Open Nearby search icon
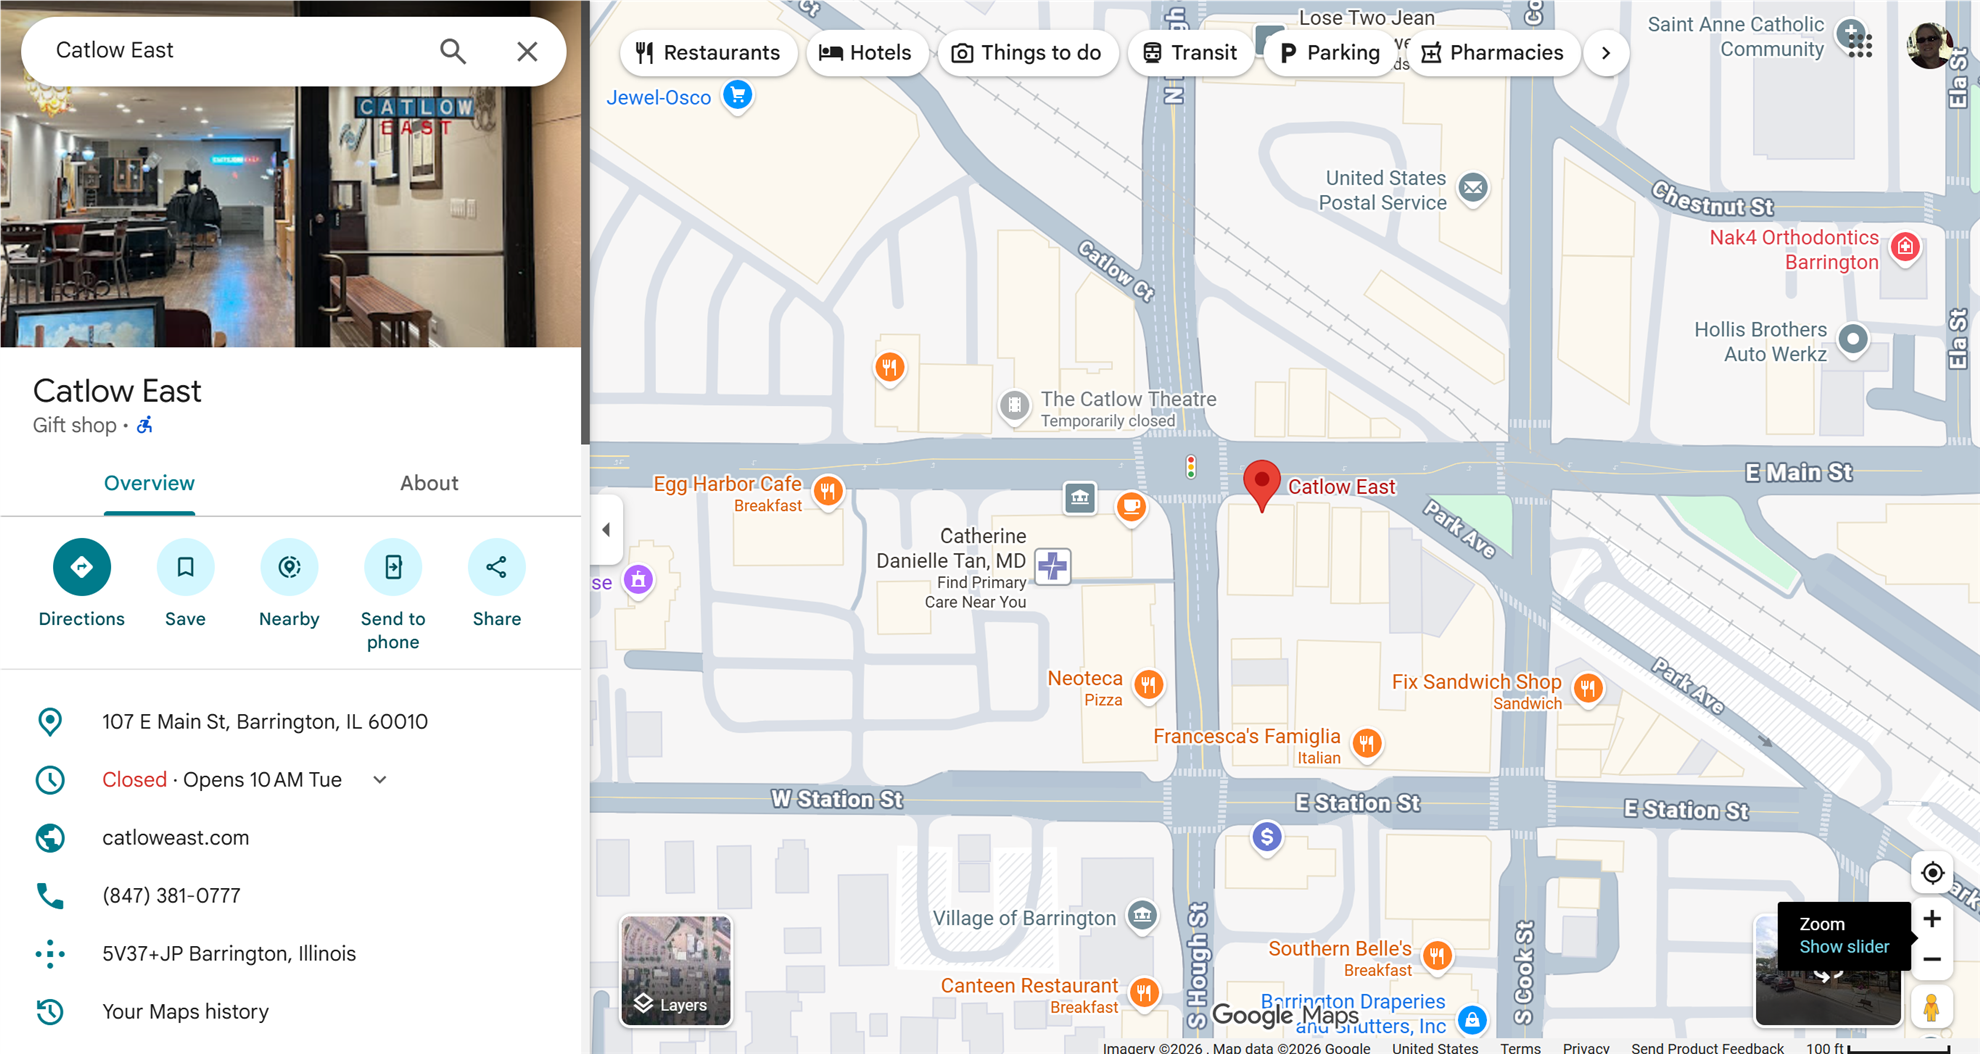The height and width of the screenshot is (1054, 1980). pos(289,567)
